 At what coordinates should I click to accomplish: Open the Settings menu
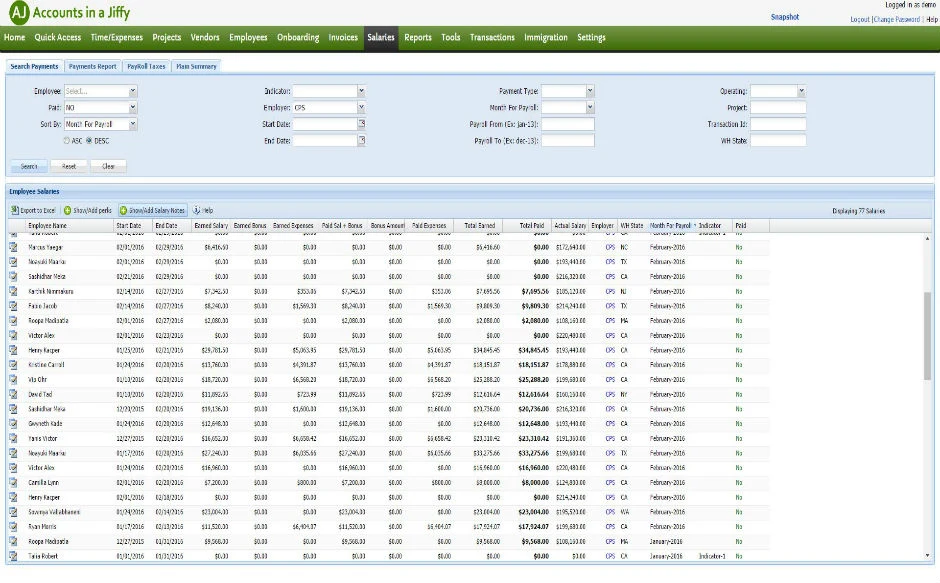tap(591, 37)
